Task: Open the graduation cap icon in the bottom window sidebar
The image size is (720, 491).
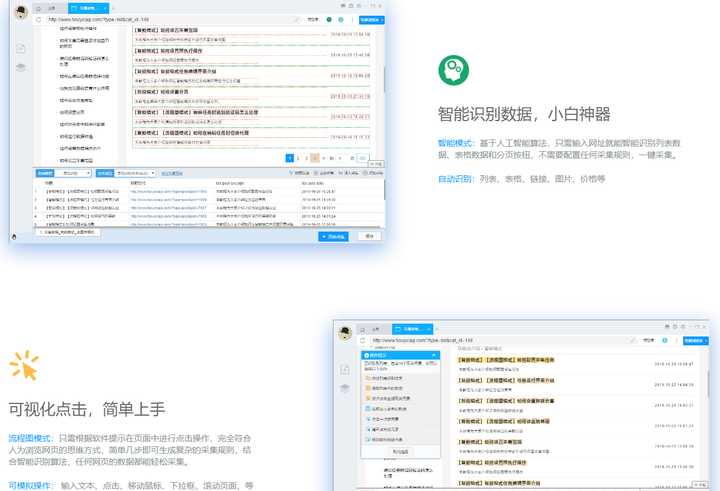Action: coord(344,388)
